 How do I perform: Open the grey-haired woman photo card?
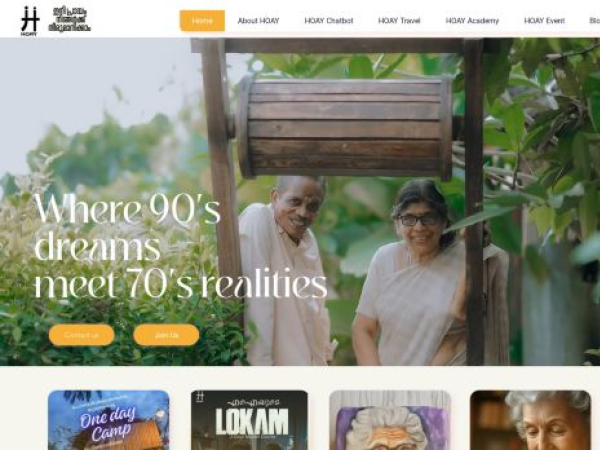tap(530, 420)
